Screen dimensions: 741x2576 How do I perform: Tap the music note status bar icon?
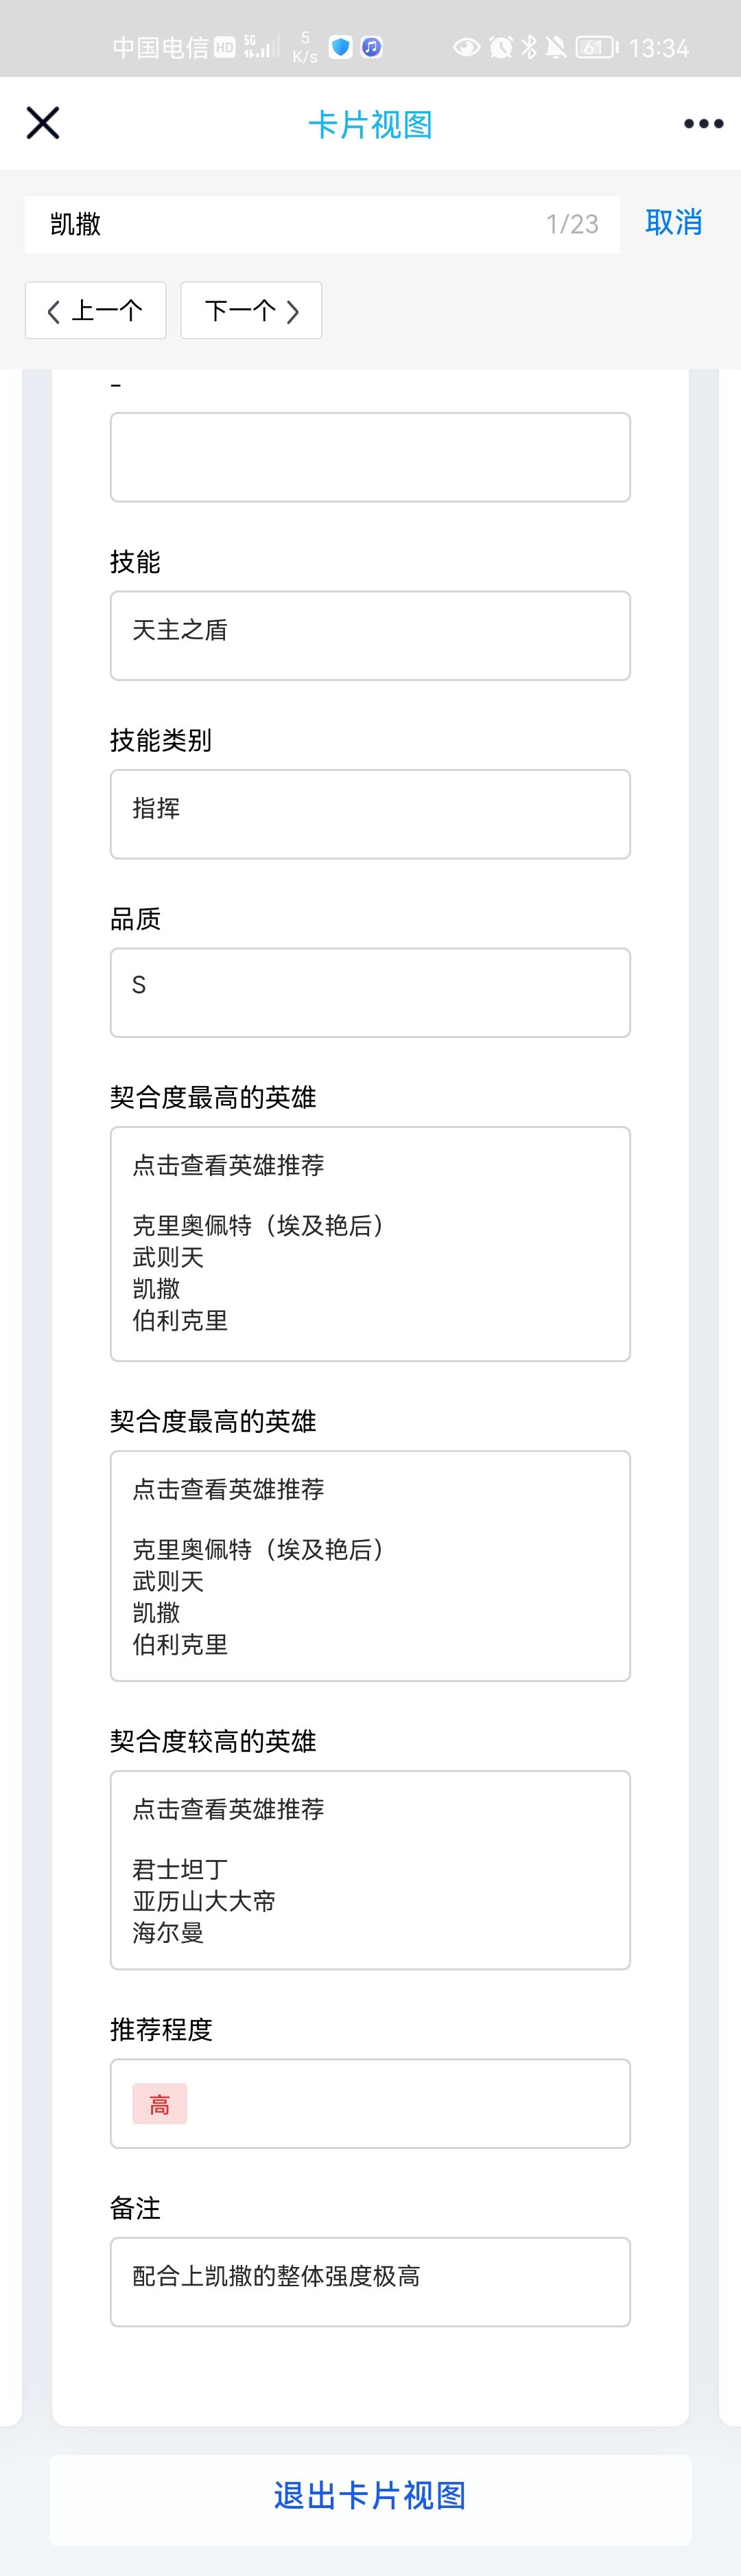point(371,47)
